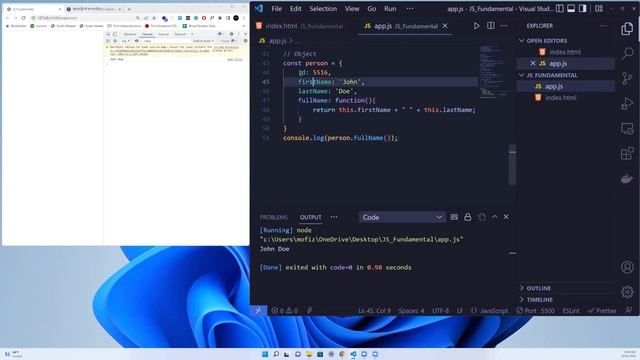This screenshot has width=640, height=360.
Task: Select app.js in JS_FUNDAMENTAL folder
Action: (x=566, y=86)
